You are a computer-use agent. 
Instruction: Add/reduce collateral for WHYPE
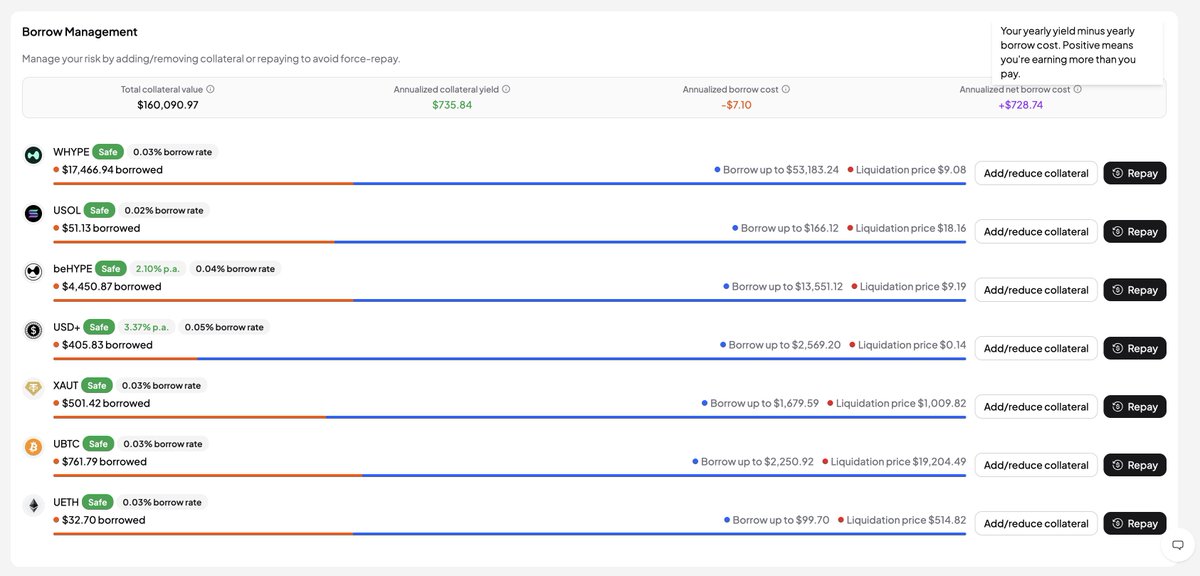click(x=1036, y=173)
